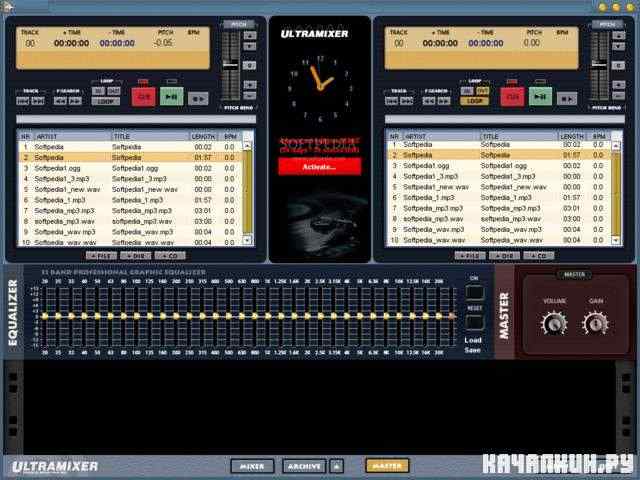This screenshot has height=480, width=640.
Task: Toggle the PITCH button on left deck
Action: click(x=239, y=24)
